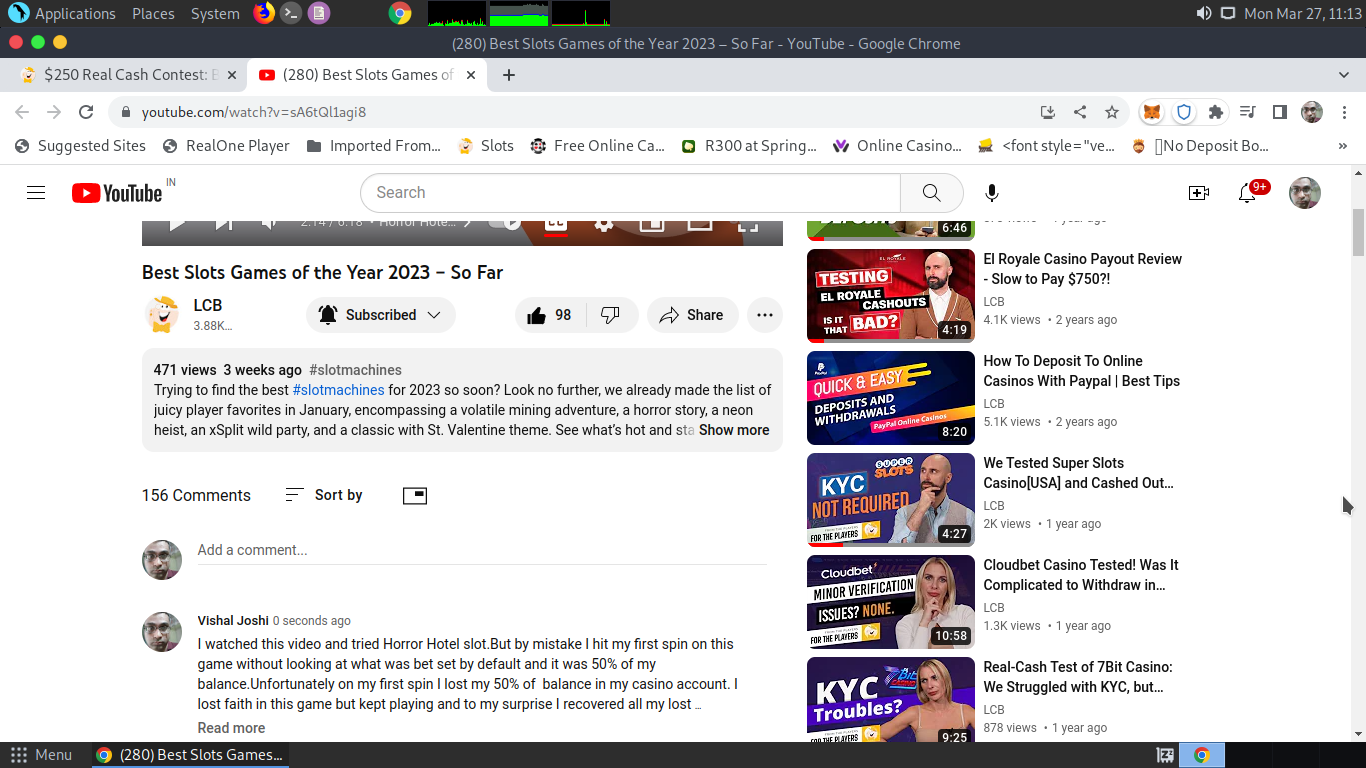Open YouTube notifications bell
This screenshot has width=1366, height=768.
tap(1247, 193)
